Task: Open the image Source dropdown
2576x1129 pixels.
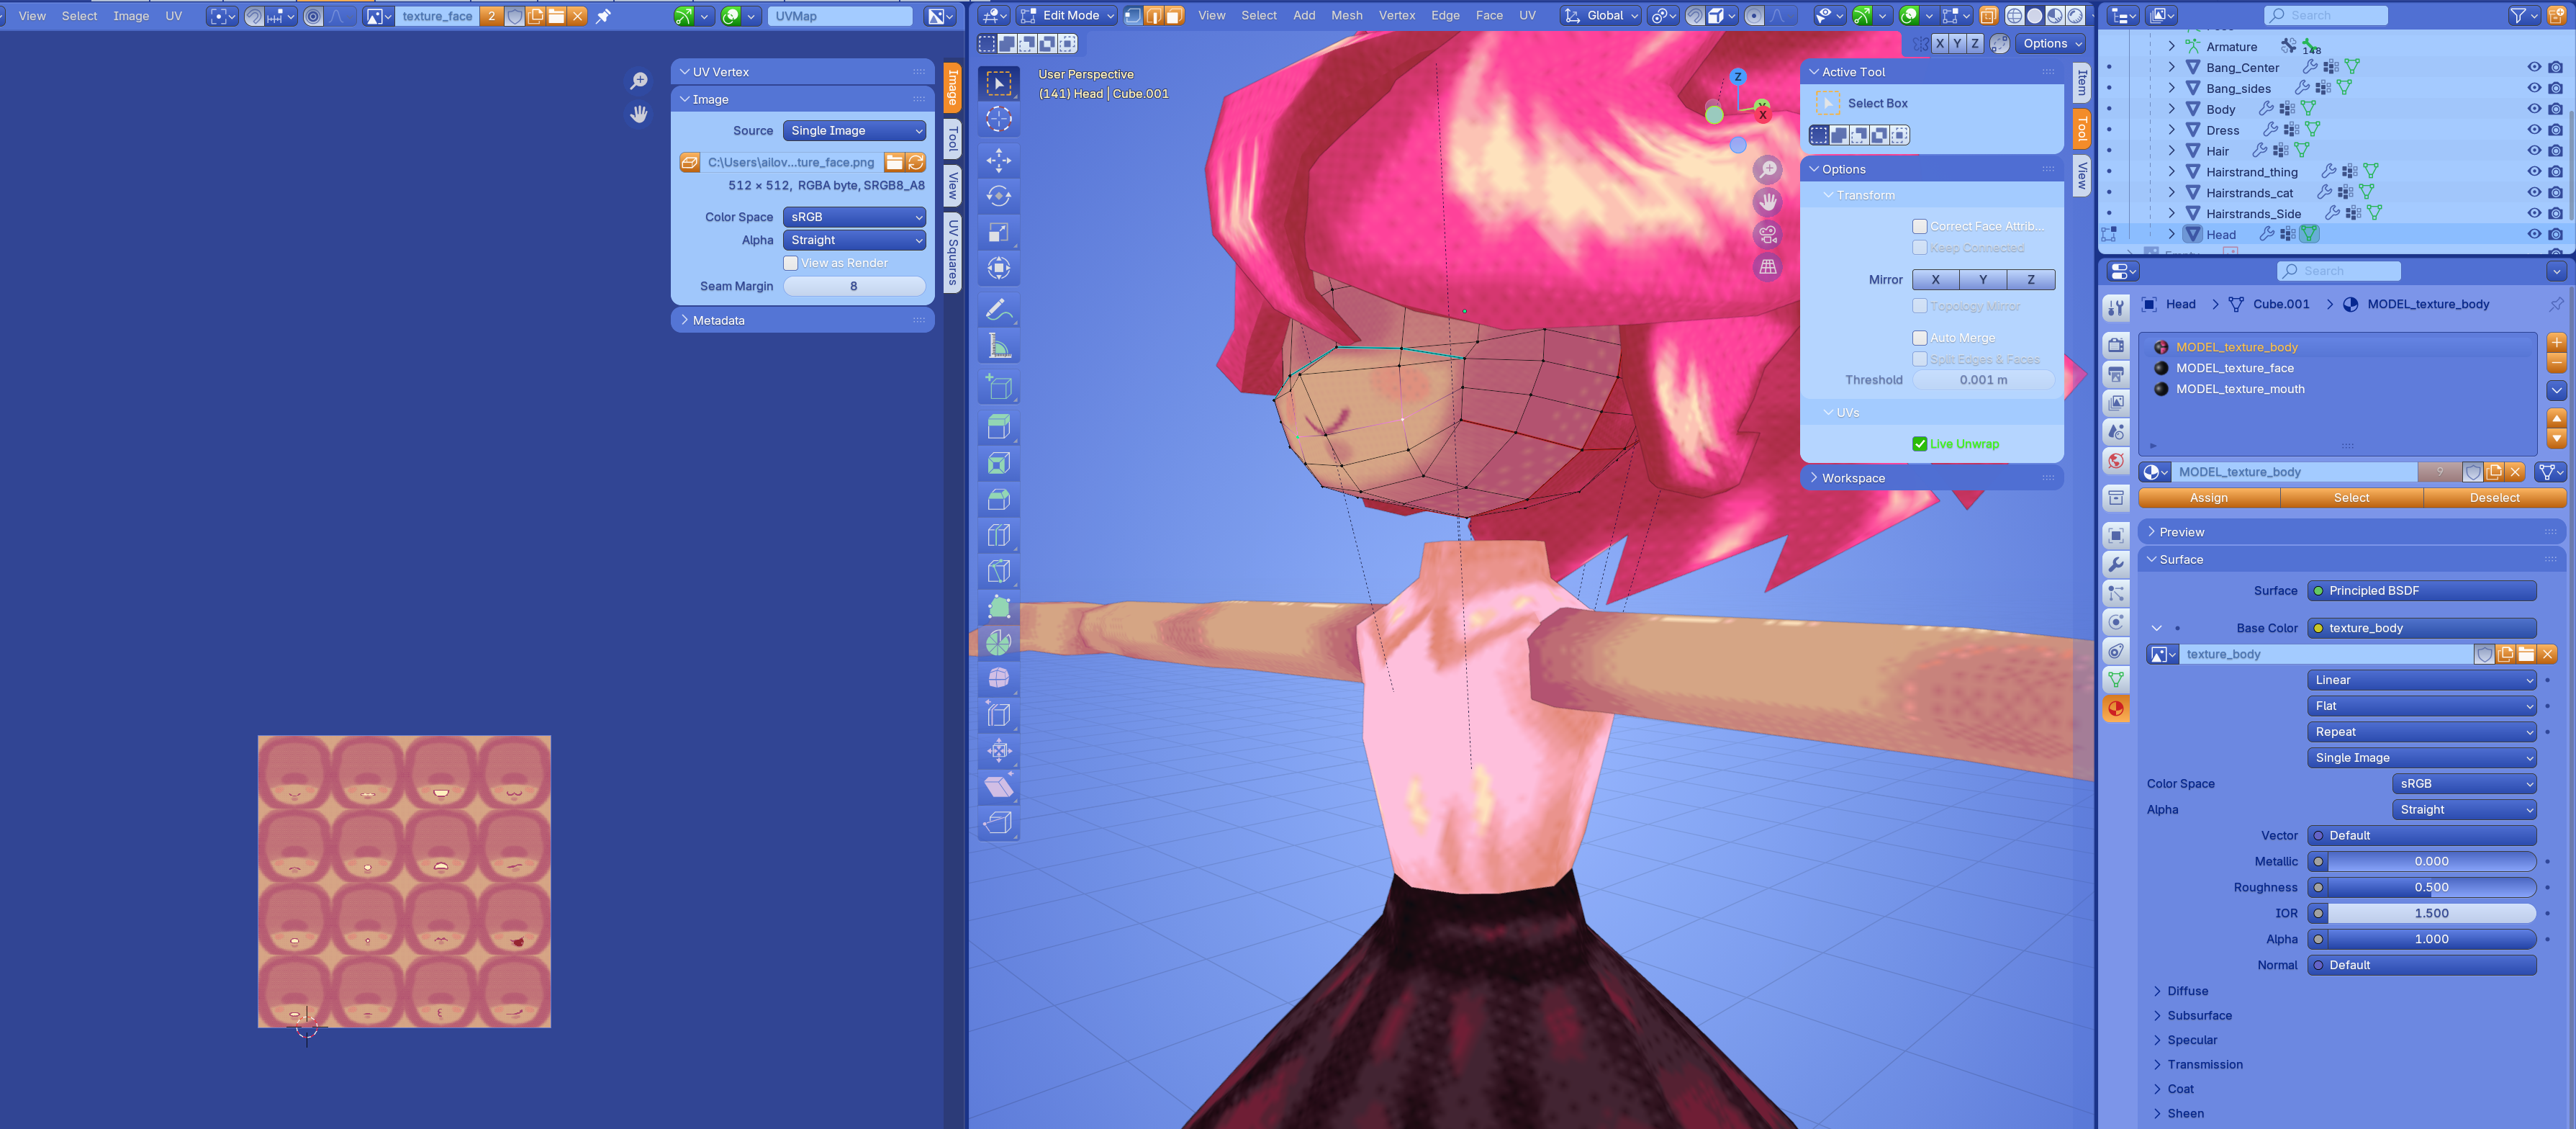Action: [854, 131]
